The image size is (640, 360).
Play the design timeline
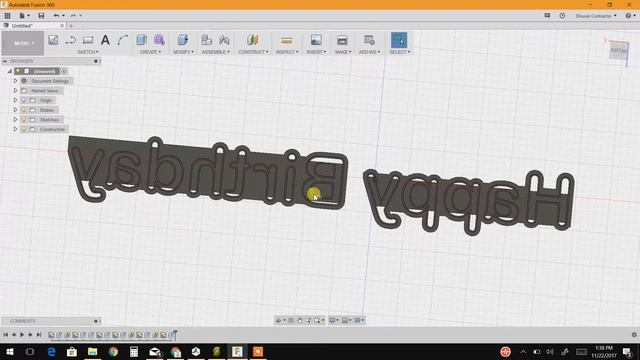coord(22,335)
